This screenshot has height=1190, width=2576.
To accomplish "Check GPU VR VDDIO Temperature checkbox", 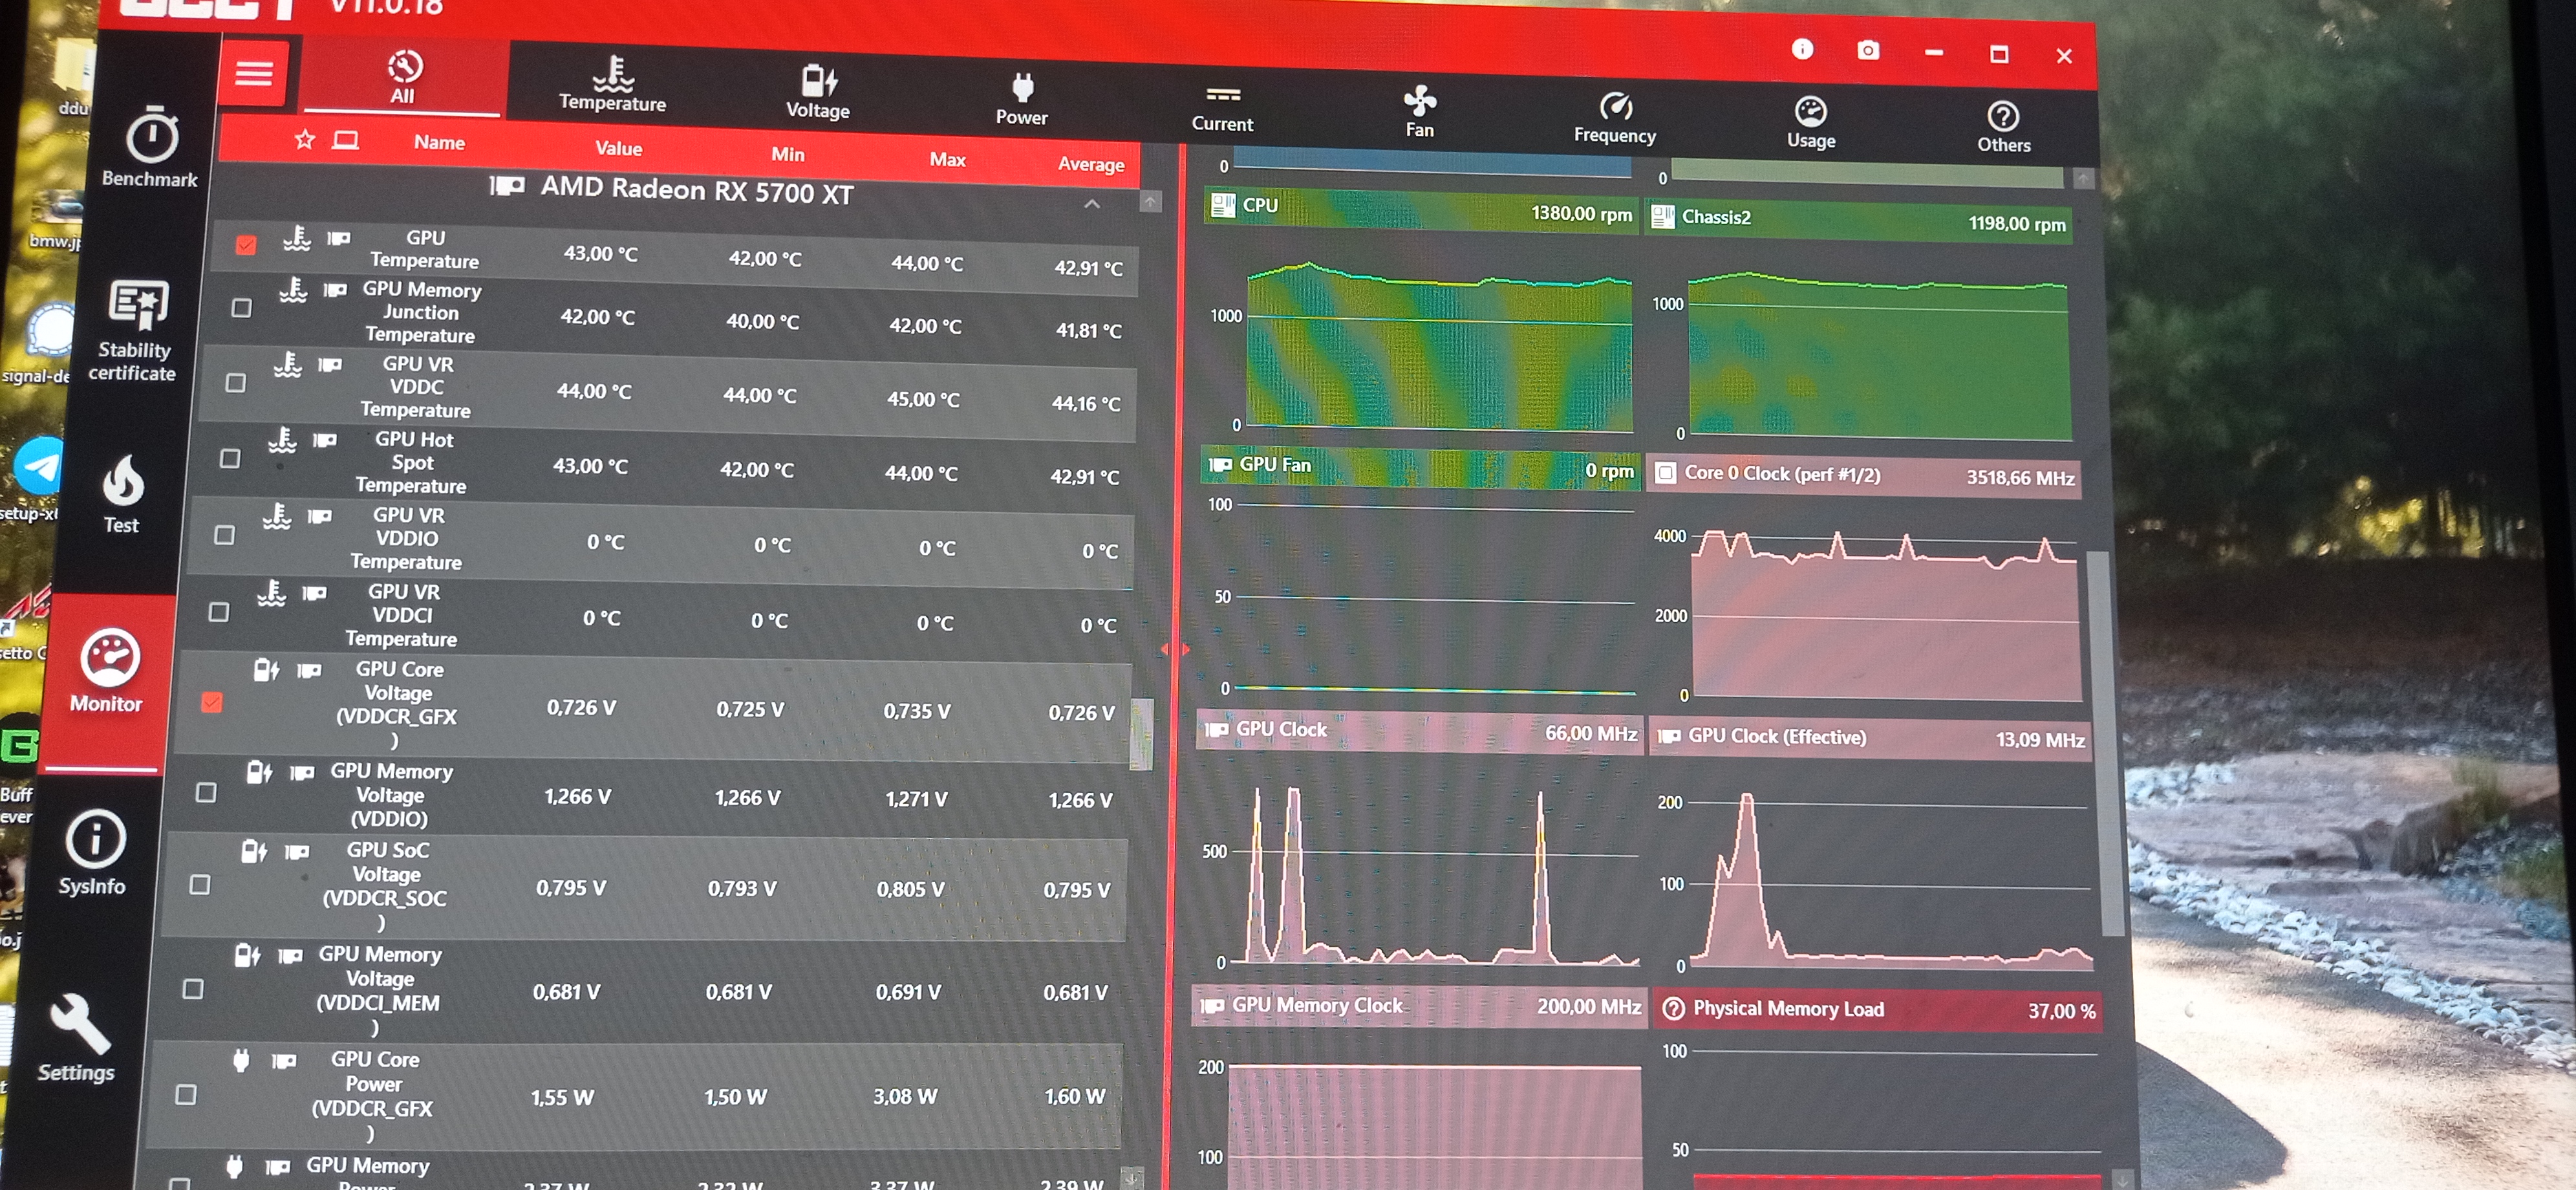I will pyautogui.click(x=225, y=535).
